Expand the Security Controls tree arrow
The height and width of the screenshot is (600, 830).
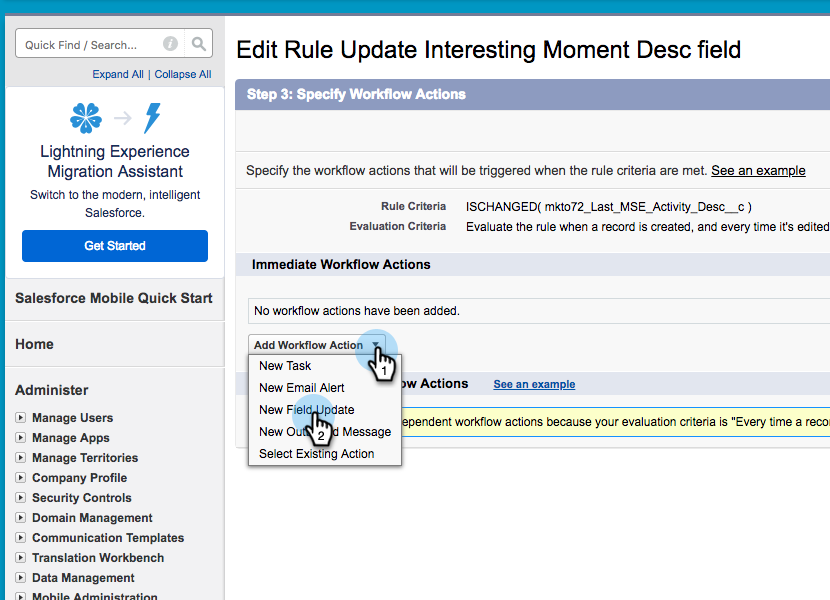(x=20, y=497)
